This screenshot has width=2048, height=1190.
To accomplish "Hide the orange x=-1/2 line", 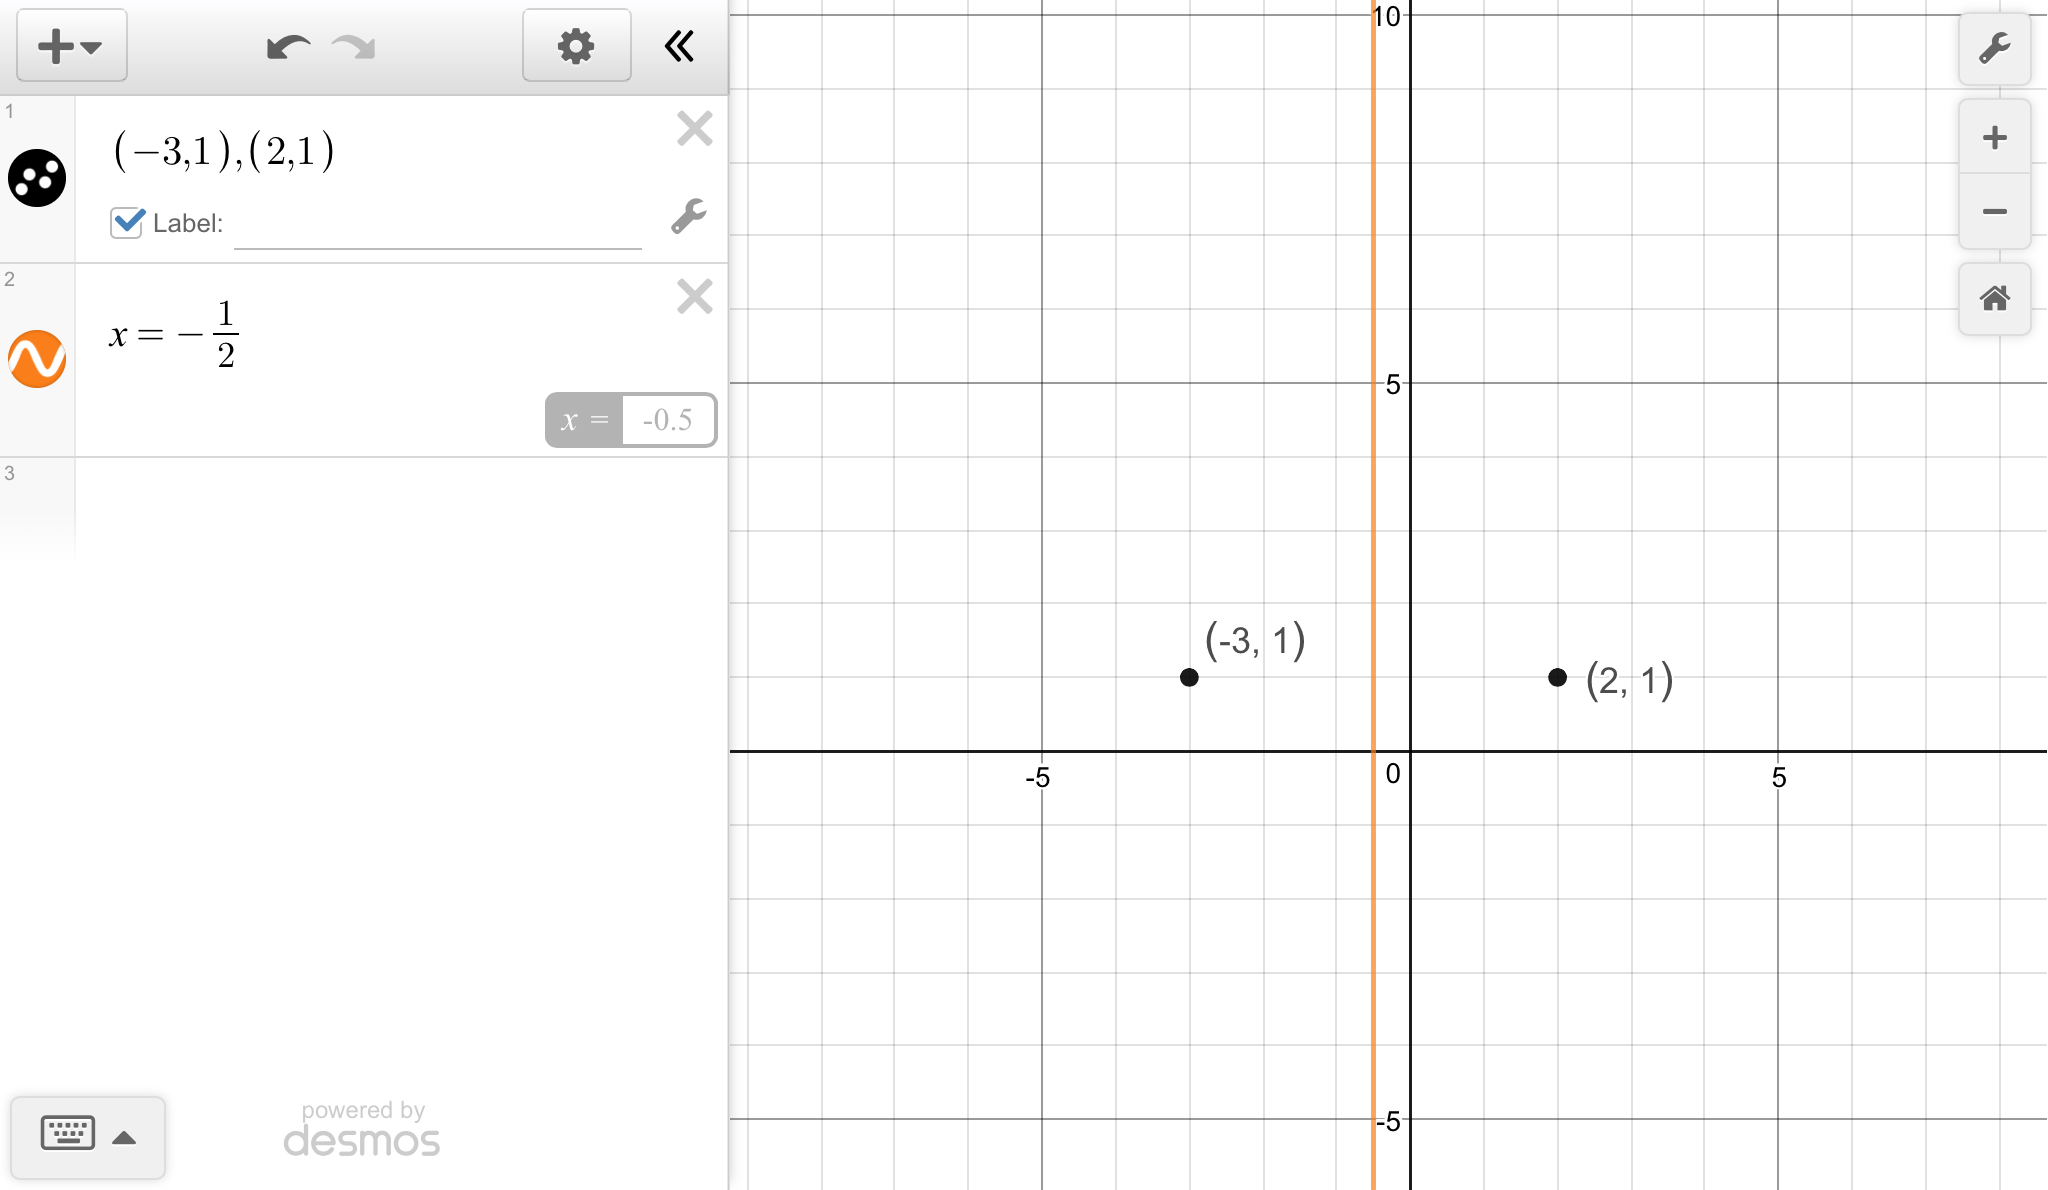I will (37, 358).
